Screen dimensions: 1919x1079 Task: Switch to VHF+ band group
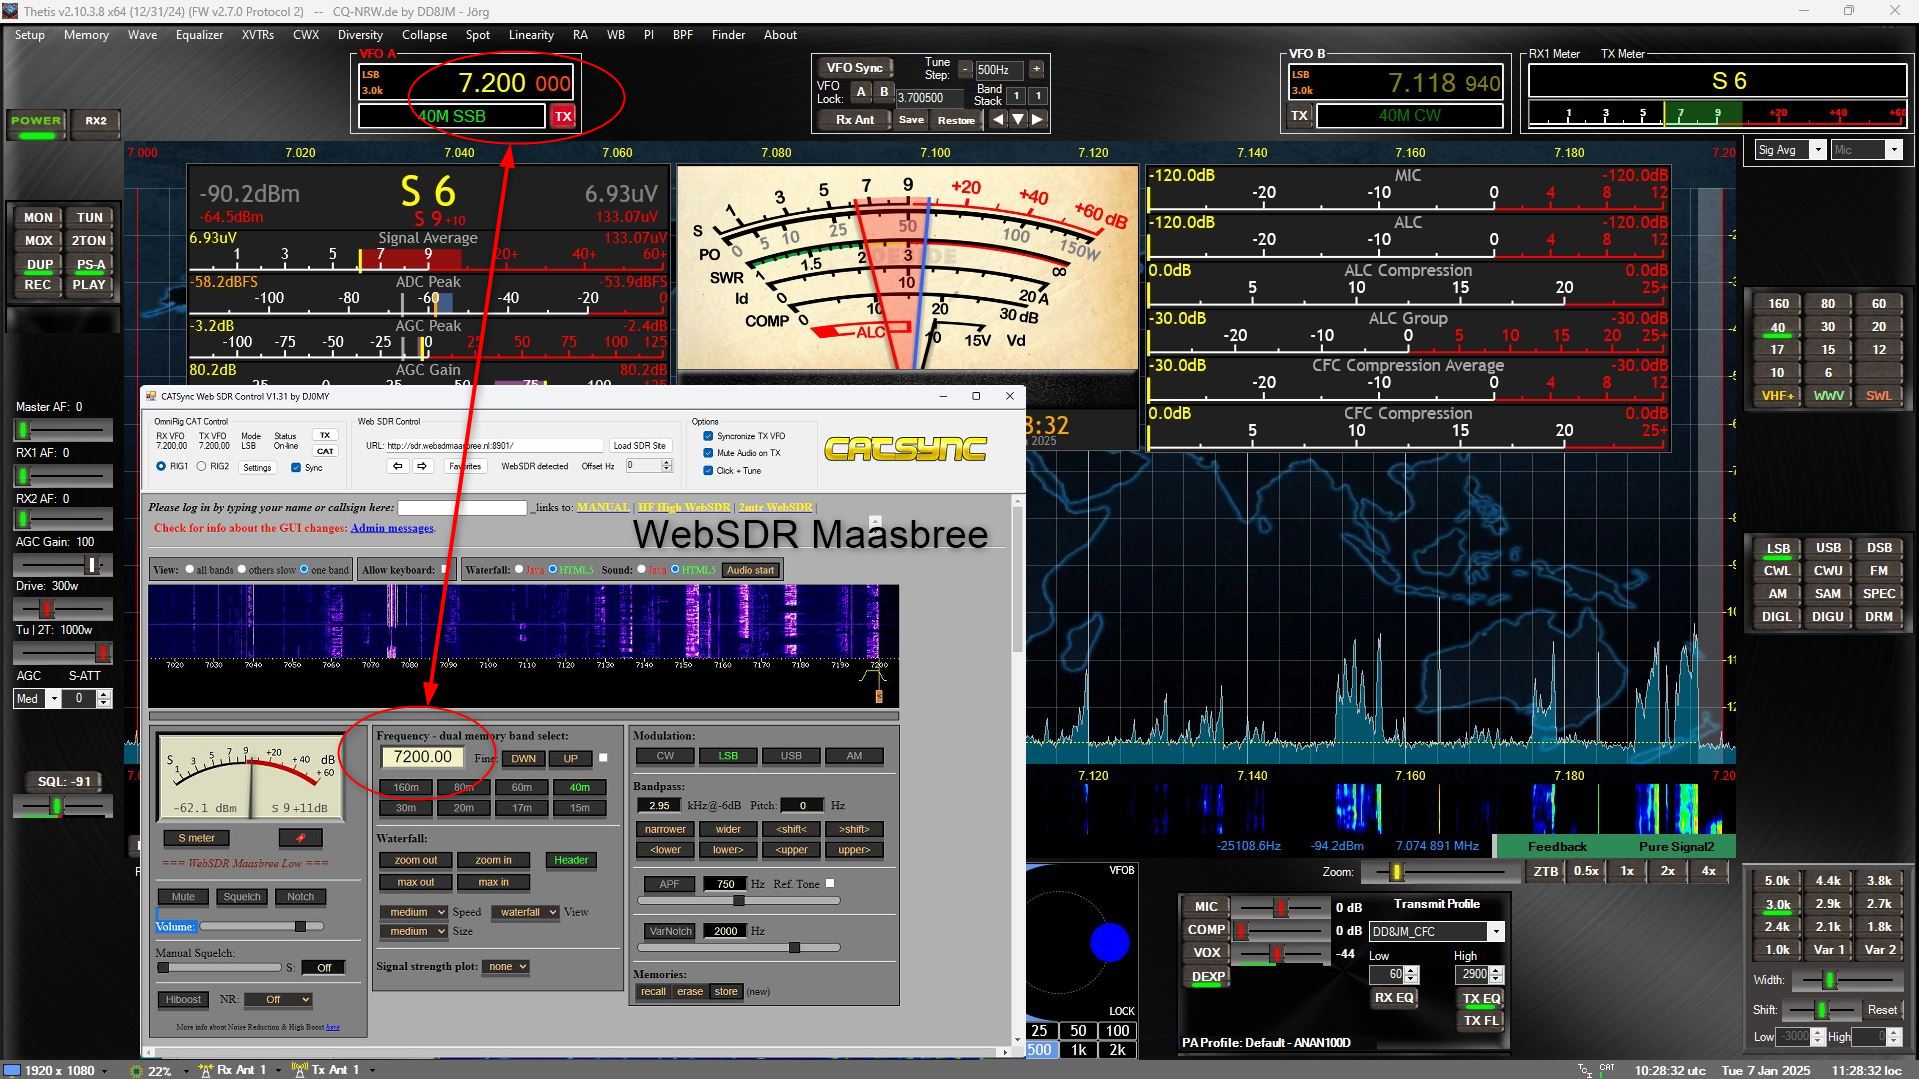(x=1777, y=396)
